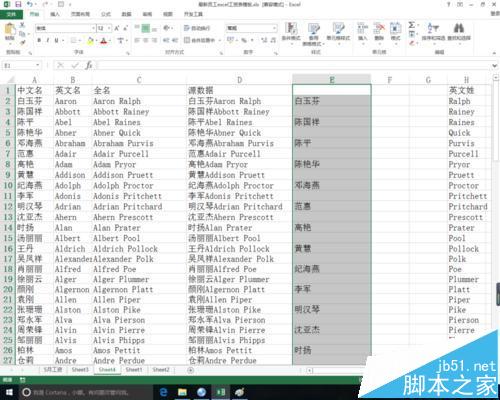Toggle bold formatting
Screen dimensions: 500x400
click(x=39, y=40)
